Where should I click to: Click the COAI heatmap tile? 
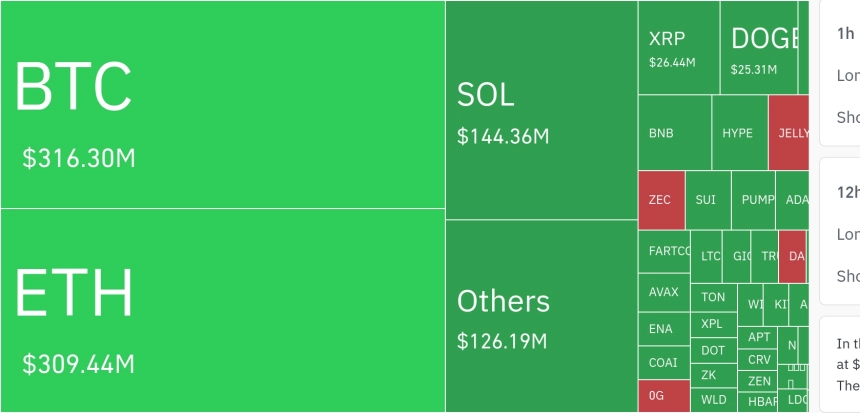[x=664, y=363]
